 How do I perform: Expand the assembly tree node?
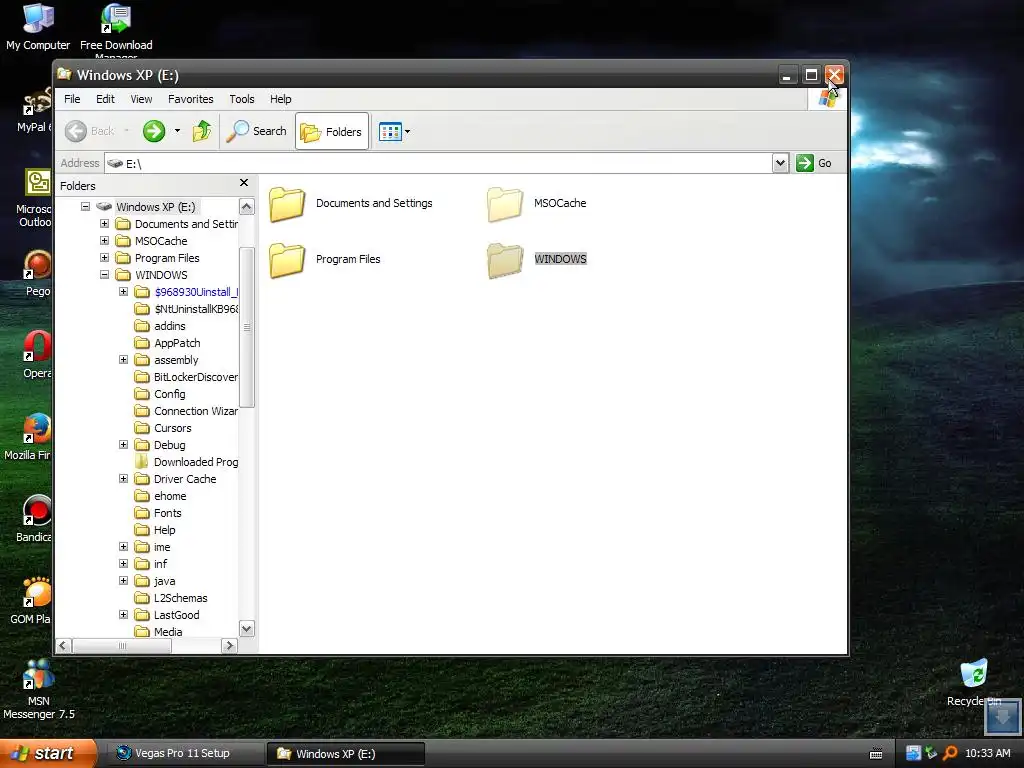point(123,360)
